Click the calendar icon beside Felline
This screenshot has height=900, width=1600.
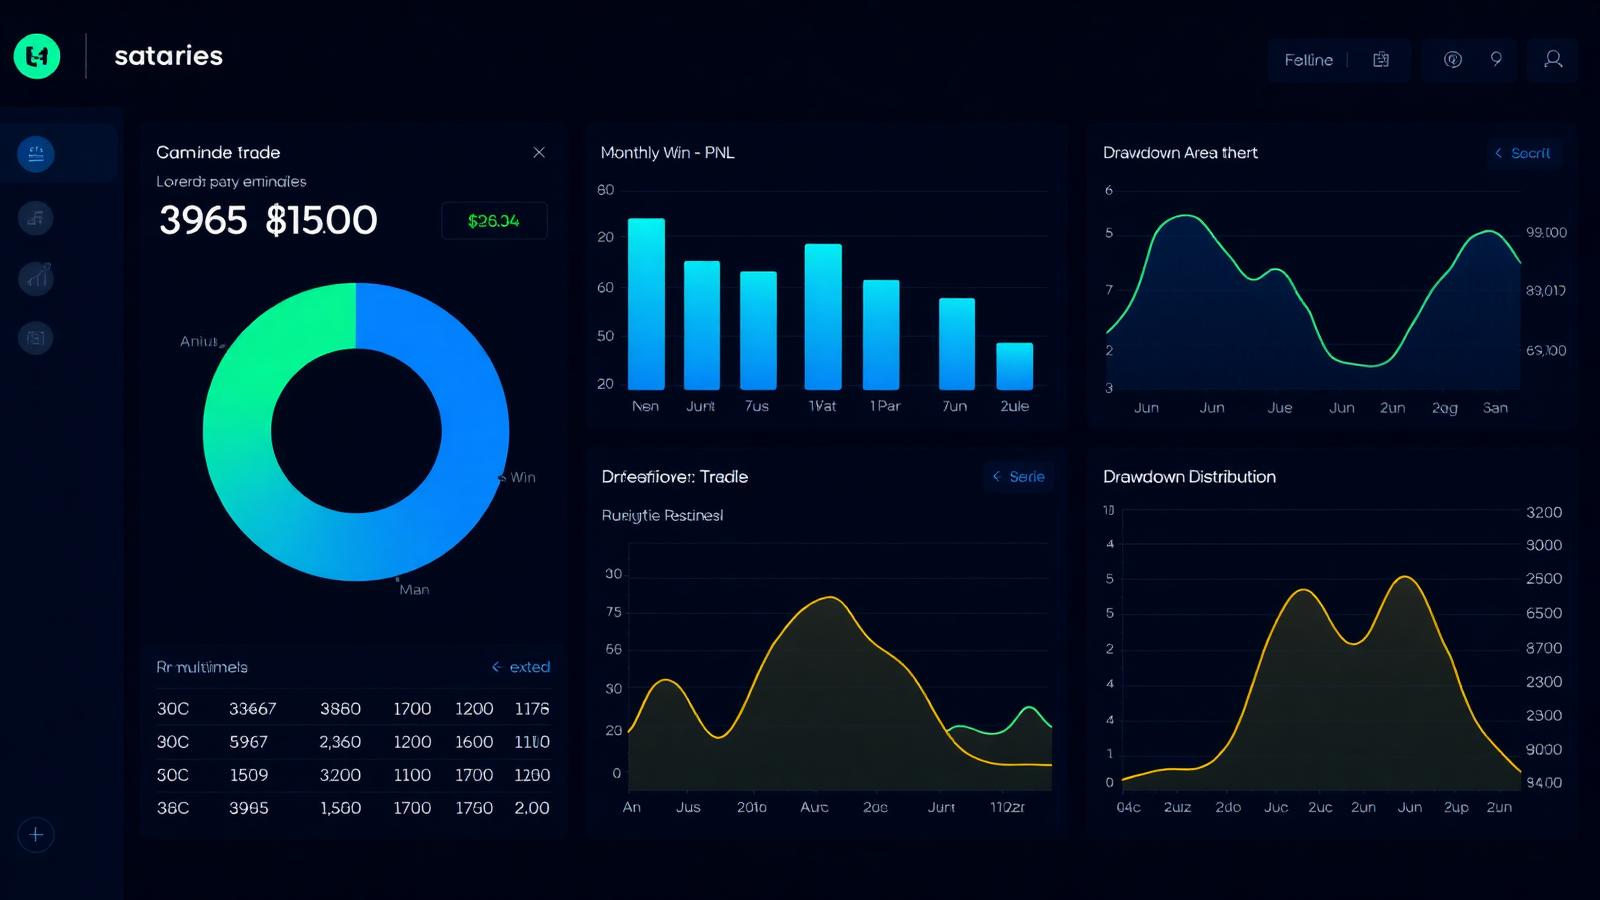(1381, 60)
